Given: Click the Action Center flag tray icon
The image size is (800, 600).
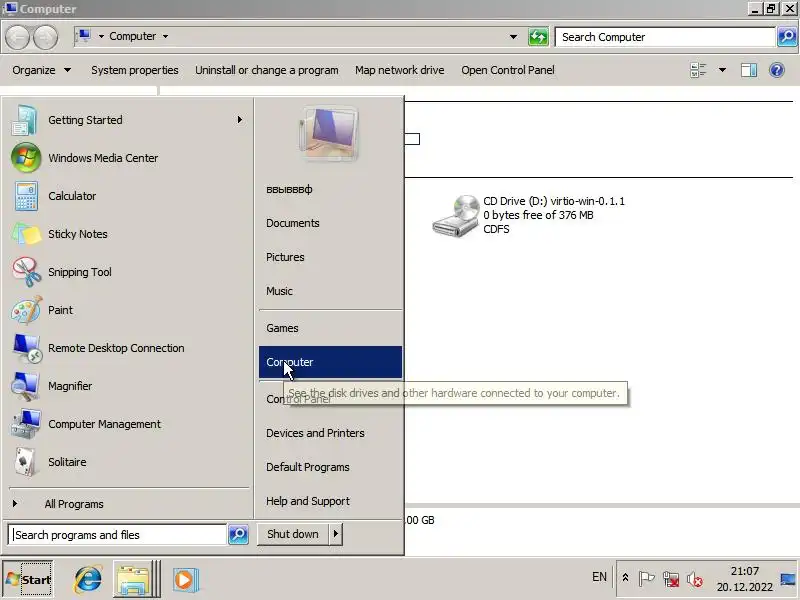Looking at the screenshot, I should (x=646, y=579).
